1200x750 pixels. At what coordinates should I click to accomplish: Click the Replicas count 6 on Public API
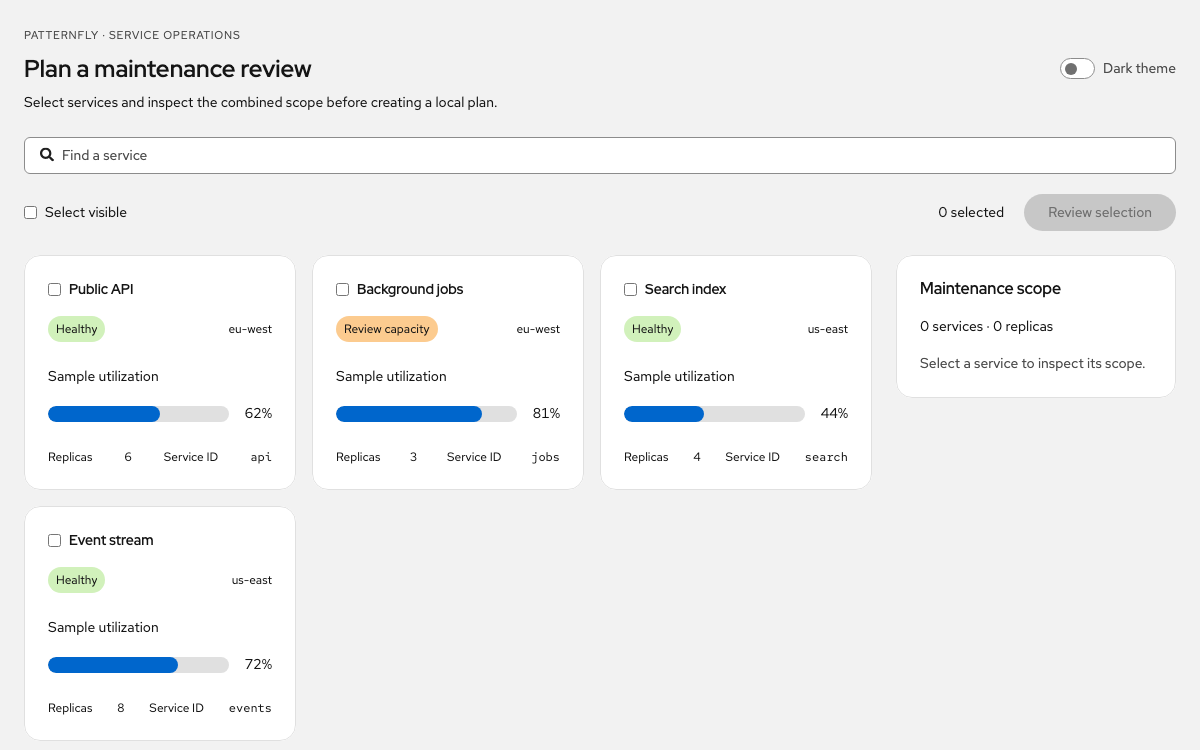(128, 457)
